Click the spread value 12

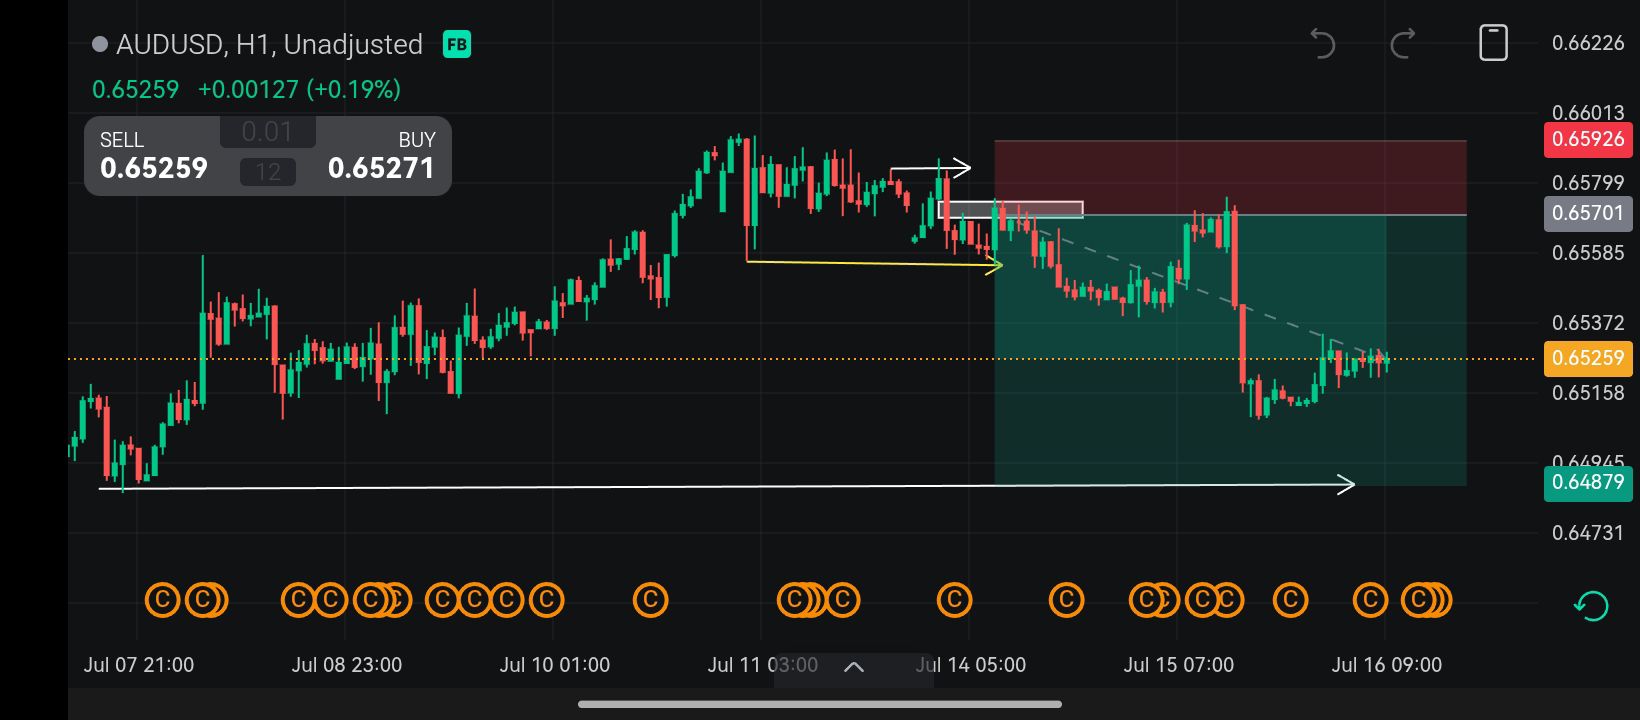coord(268,172)
